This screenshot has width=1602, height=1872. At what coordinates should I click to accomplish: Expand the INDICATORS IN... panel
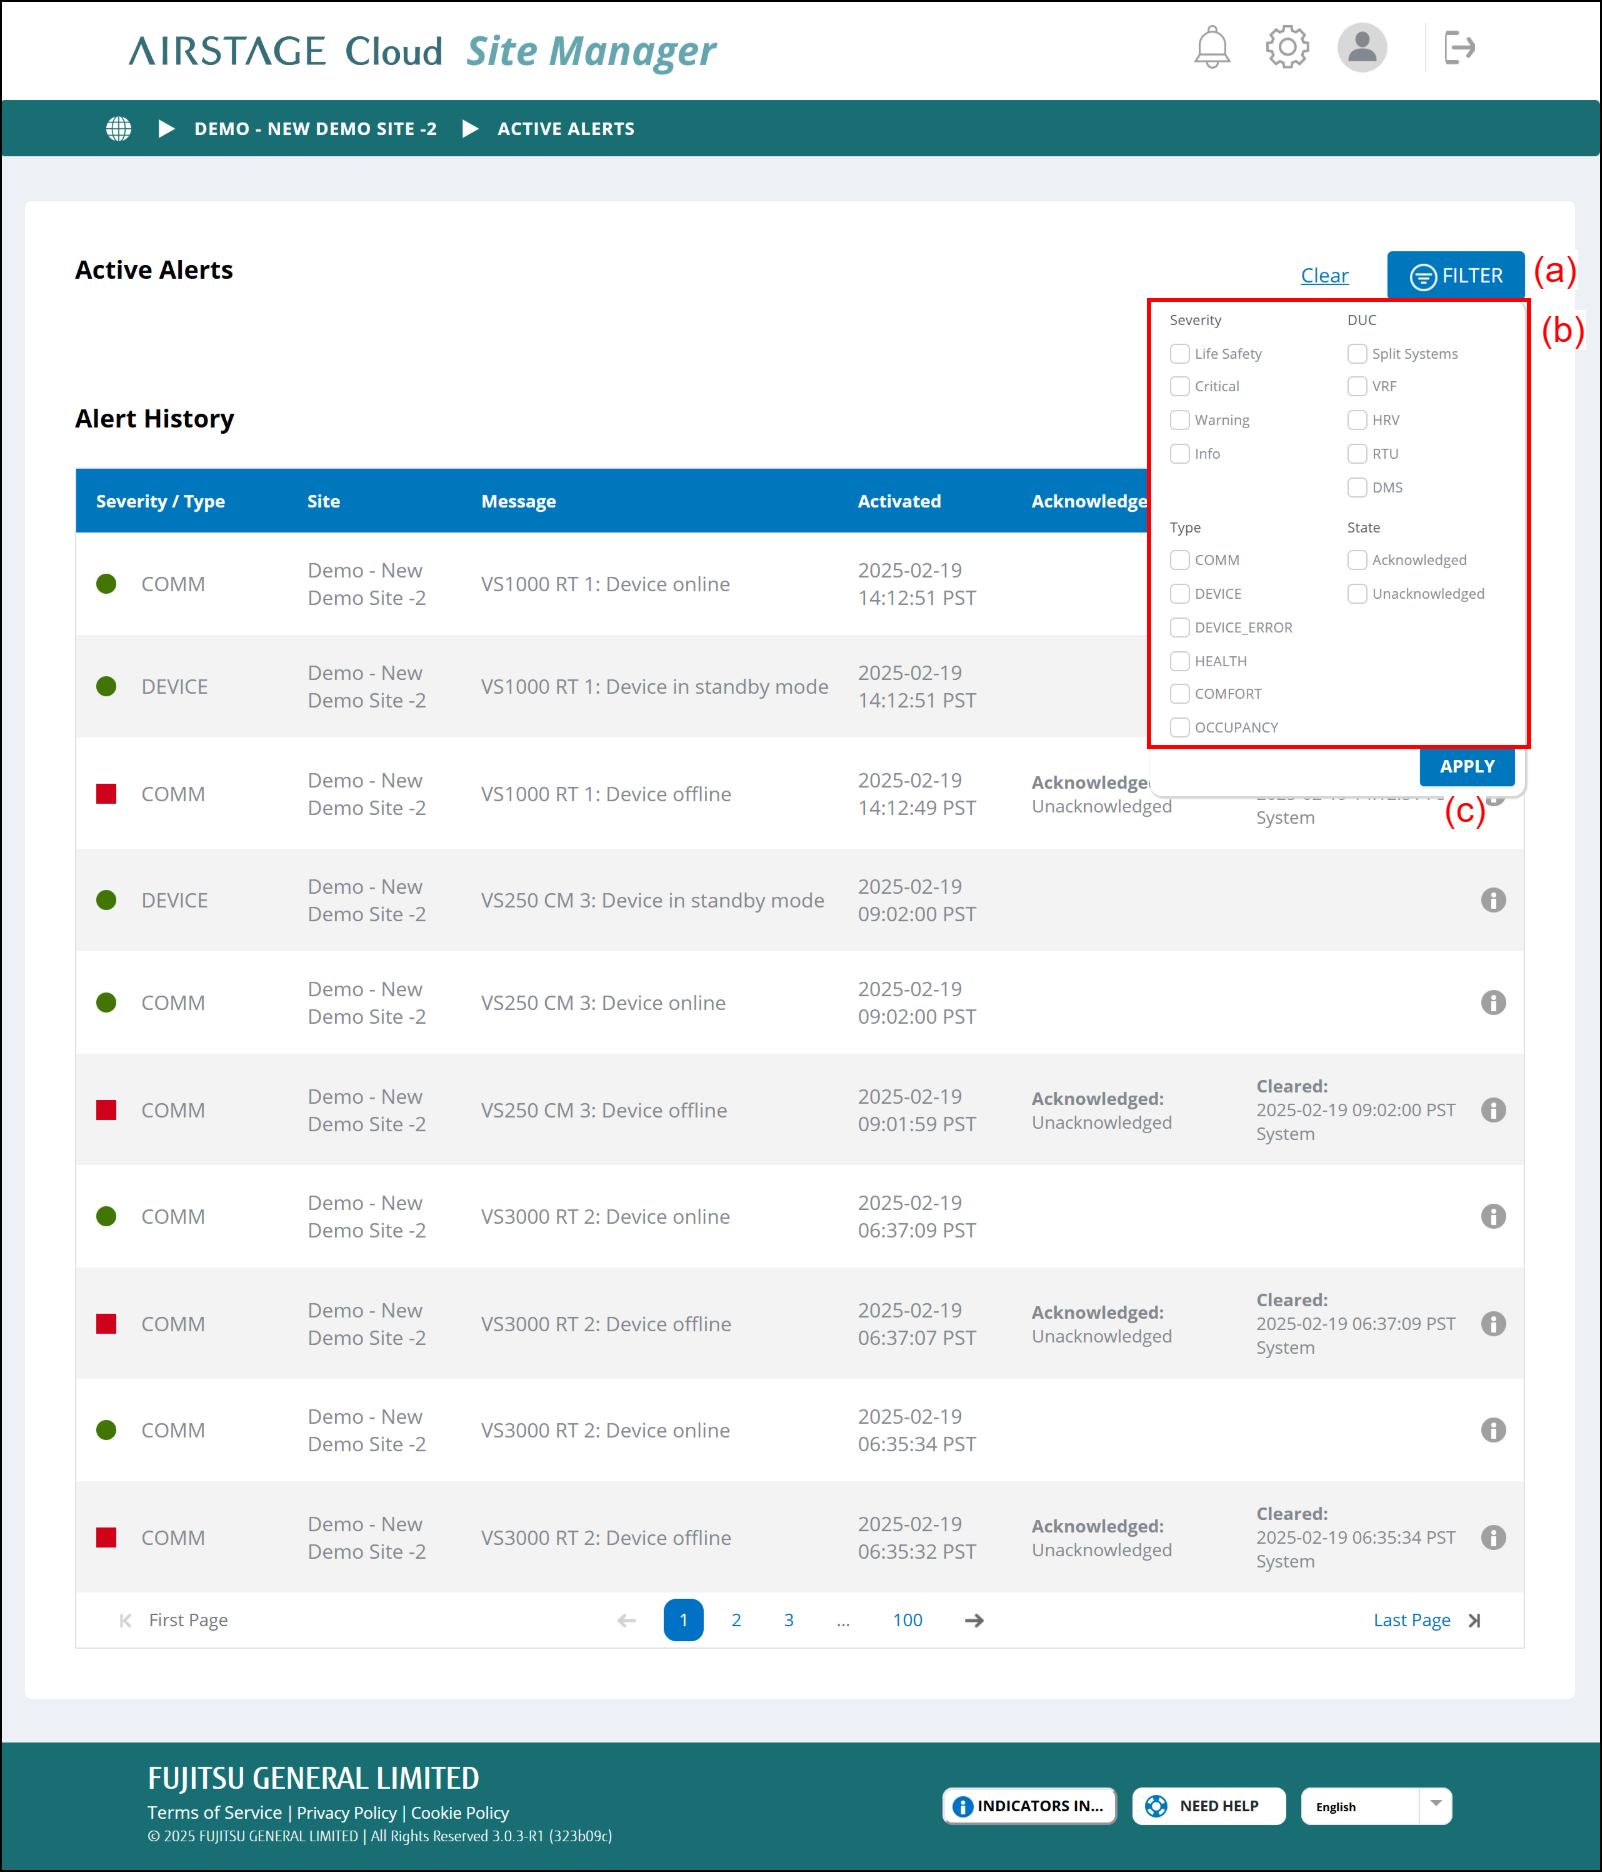(x=1029, y=1806)
